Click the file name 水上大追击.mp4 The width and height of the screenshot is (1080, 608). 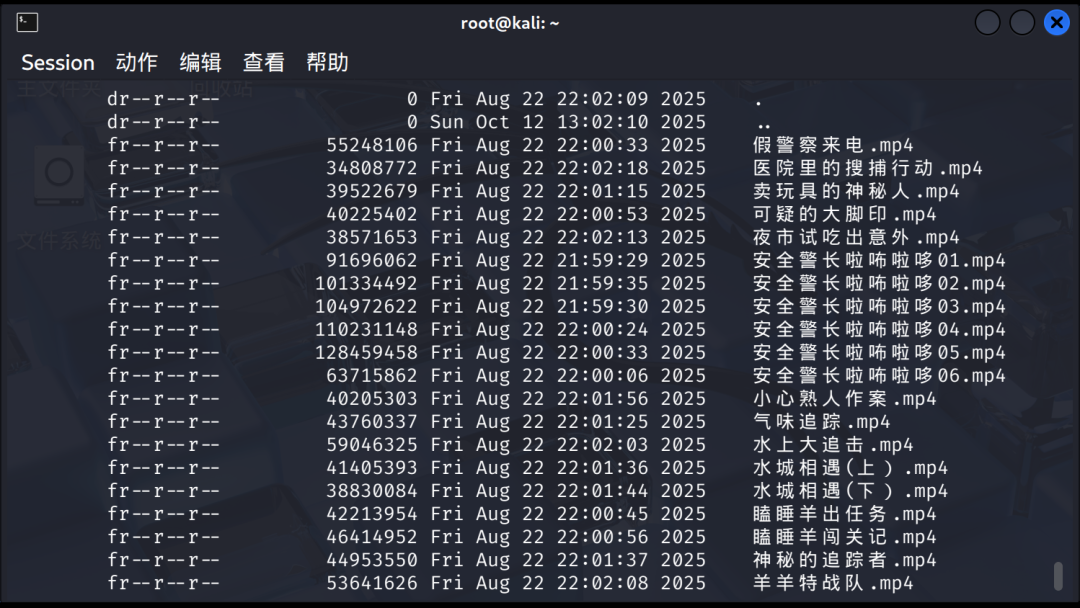pos(833,445)
